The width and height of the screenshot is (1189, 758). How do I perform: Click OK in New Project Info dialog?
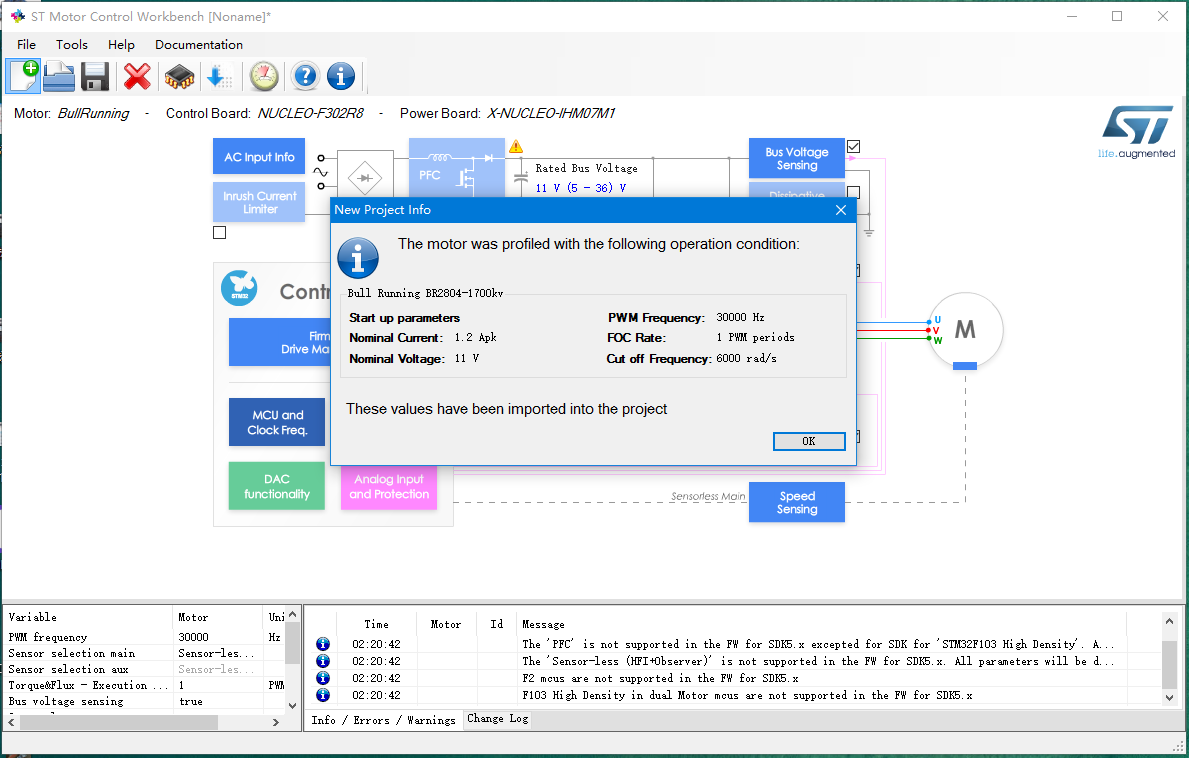pos(809,441)
